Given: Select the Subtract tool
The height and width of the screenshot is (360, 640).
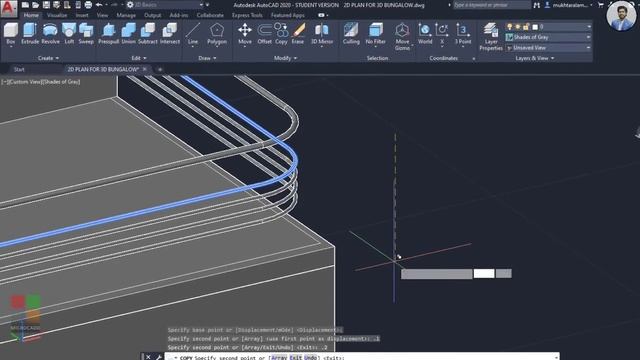Looking at the screenshot, I should (x=148, y=33).
